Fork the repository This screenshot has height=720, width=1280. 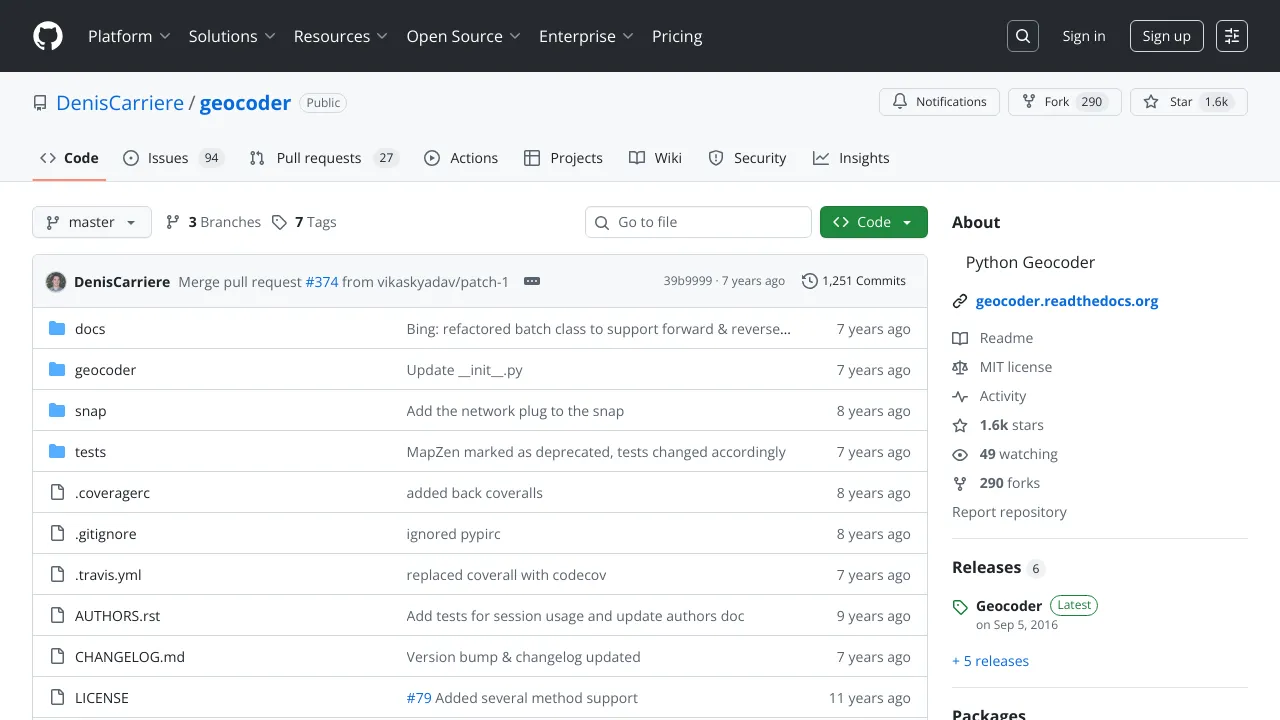point(1064,102)
